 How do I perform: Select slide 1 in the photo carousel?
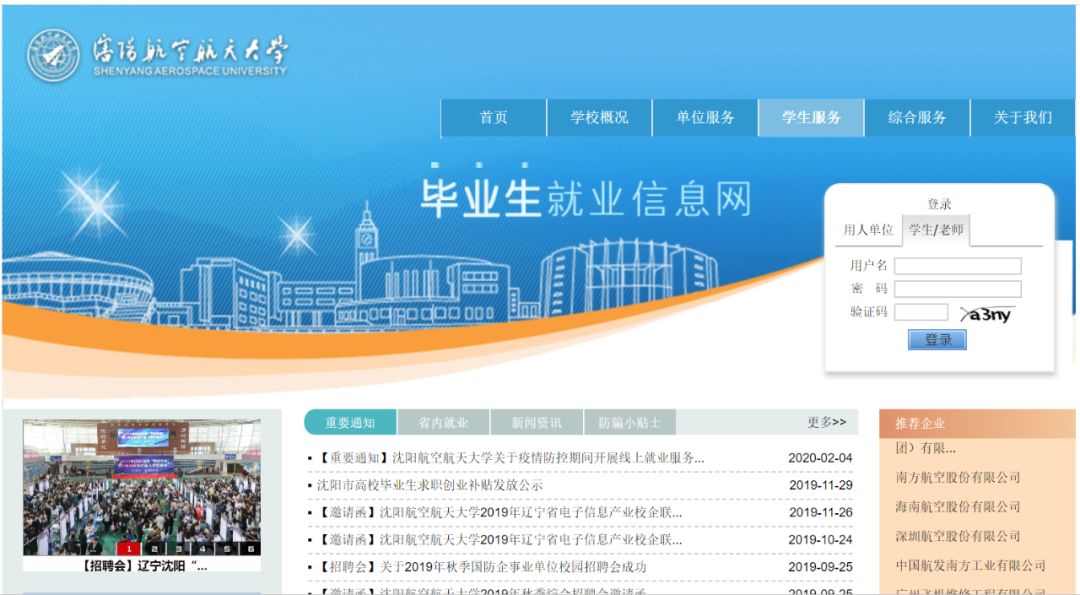pyautogui.click(x=129, y=549)
